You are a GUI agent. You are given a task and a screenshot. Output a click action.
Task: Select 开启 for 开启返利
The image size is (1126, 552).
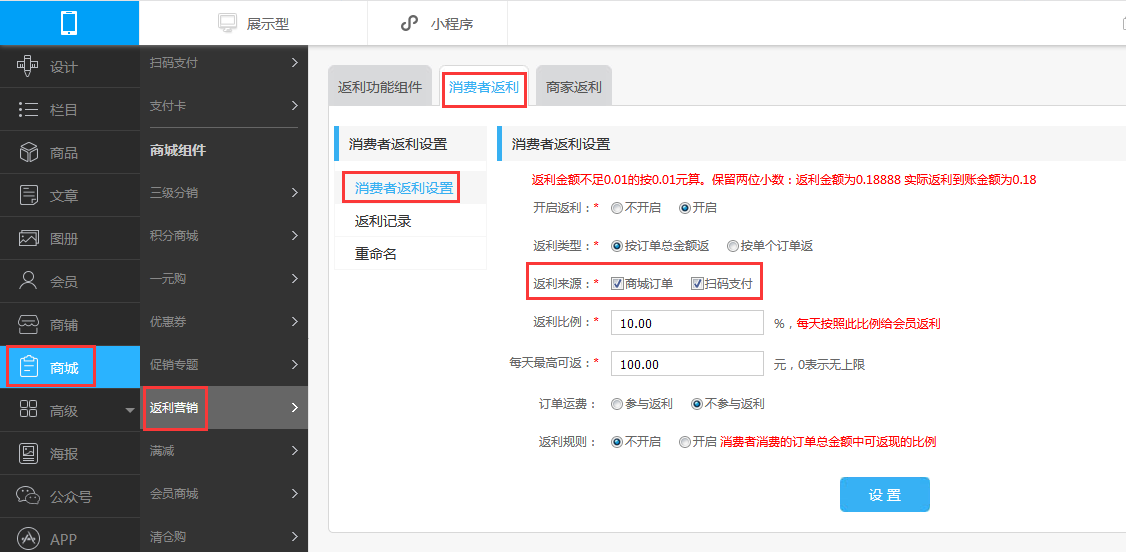pyautogui.click(x=684, y=208)
